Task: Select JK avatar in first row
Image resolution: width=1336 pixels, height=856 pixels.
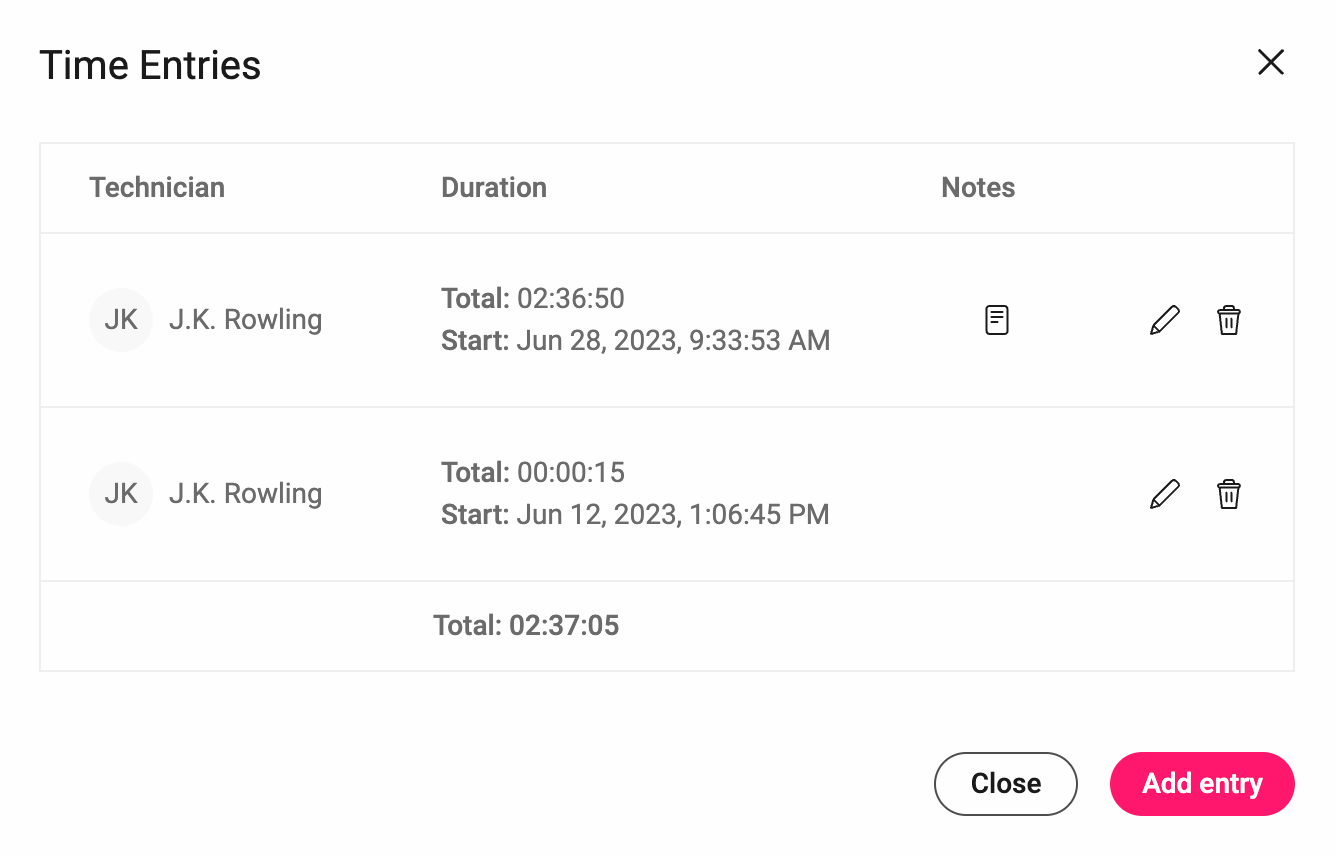Action: (x=121, y=320)
